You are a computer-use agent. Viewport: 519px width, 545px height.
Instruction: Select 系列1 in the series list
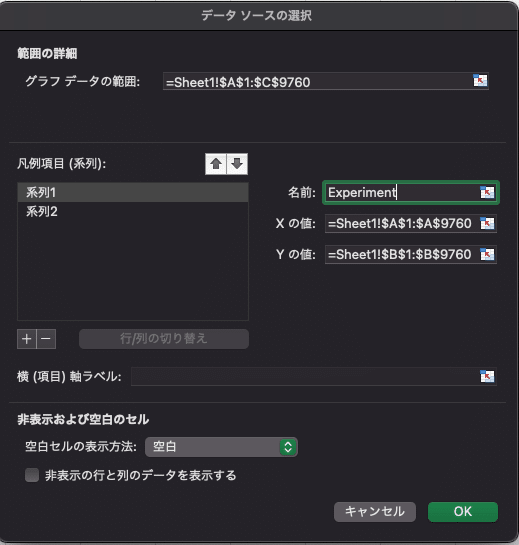coord(133,192)
